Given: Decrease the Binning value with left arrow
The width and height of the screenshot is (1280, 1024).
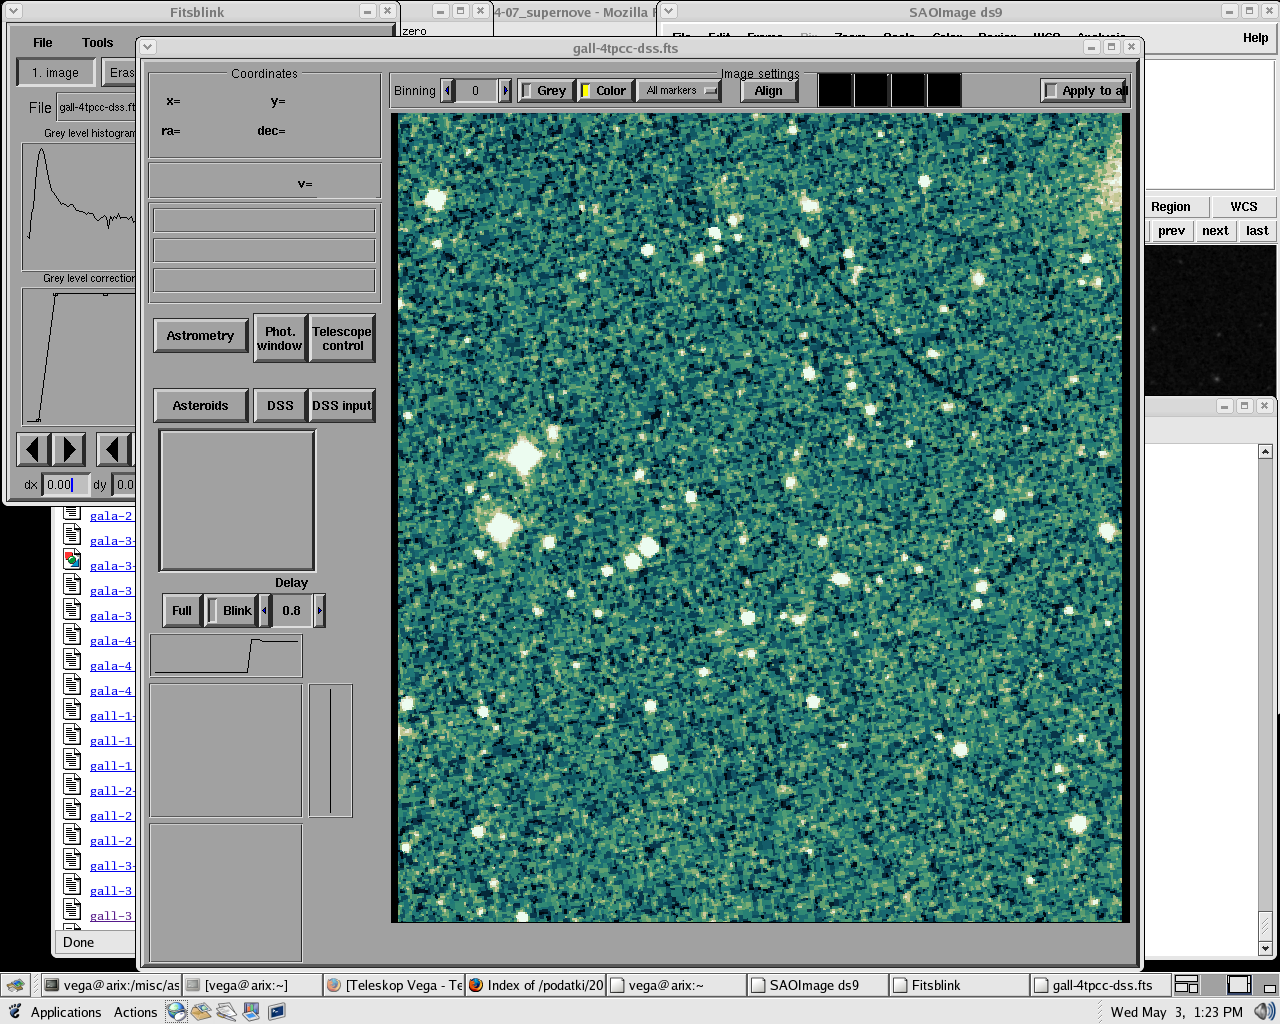Looking at the screenshot, I should tap(447, 90).
